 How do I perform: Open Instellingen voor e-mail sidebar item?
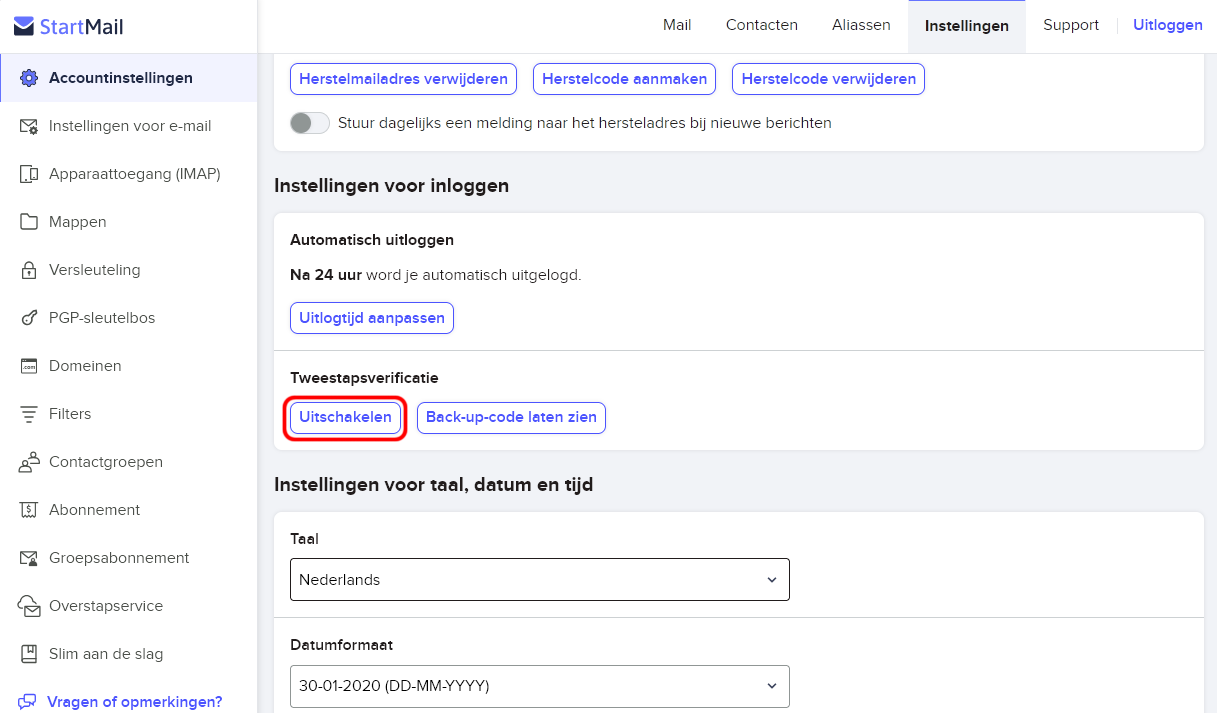point(129,126)
